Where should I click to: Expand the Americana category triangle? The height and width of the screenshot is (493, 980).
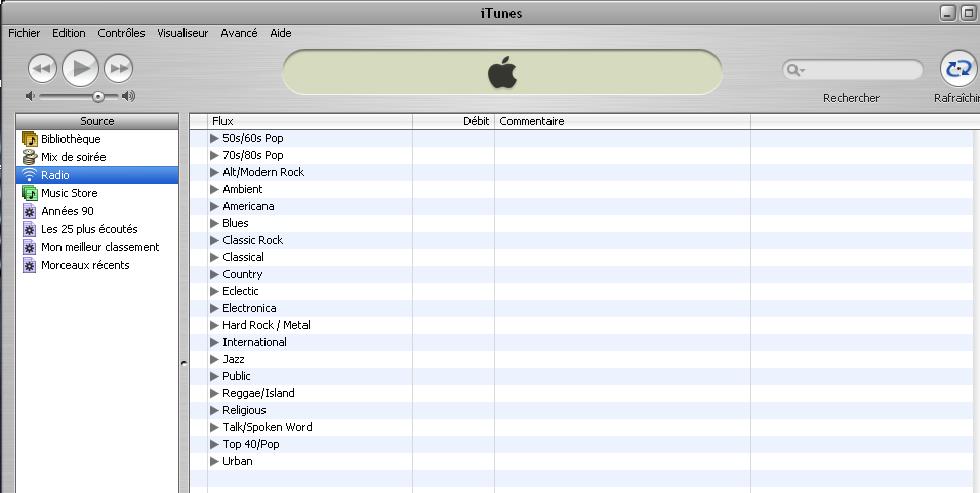pyautogui.click(x=214, y=206)
